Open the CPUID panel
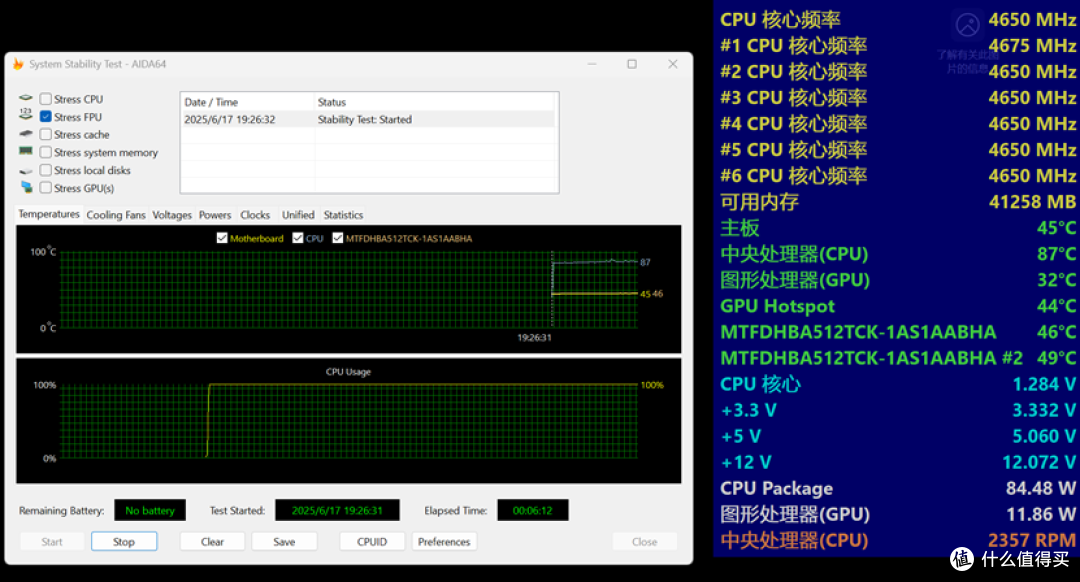 (372, 542)
